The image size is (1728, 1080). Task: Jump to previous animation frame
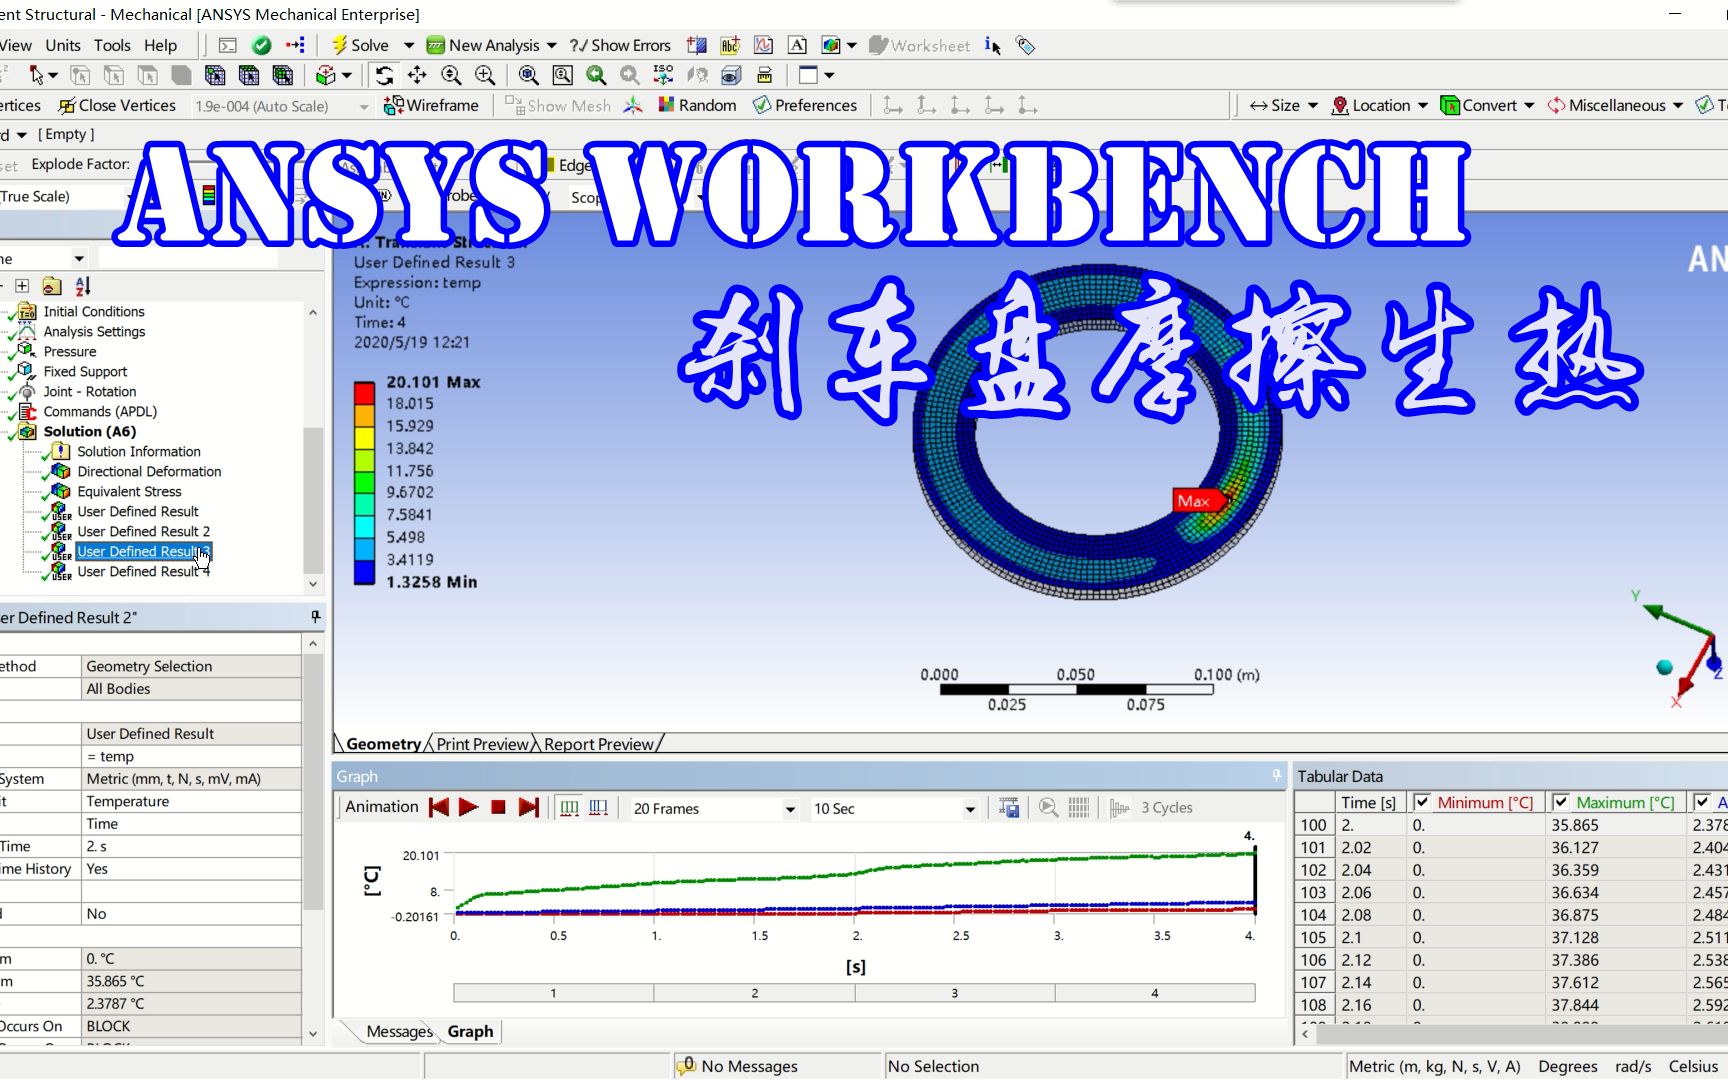(x=438, y=807)
